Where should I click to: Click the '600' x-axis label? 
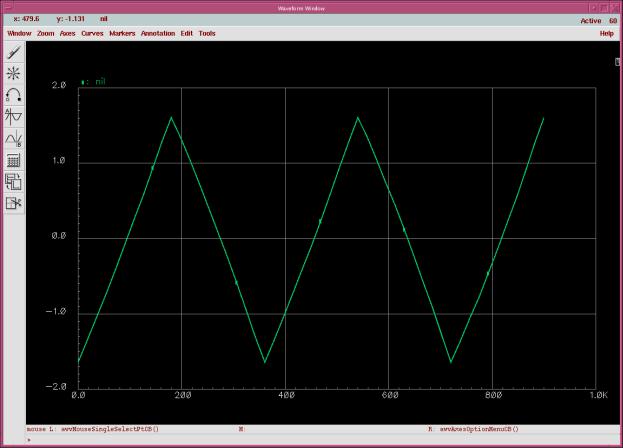click(x=390, y=395)
